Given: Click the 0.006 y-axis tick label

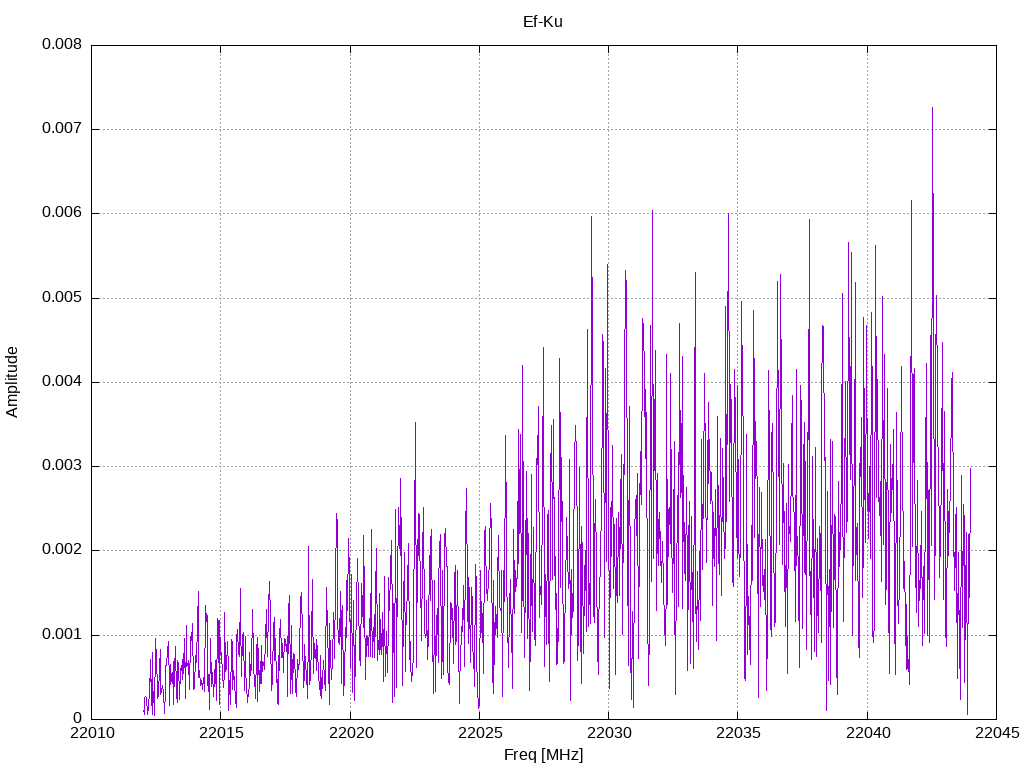Looking at the screenshot, I should coord(62,213).
